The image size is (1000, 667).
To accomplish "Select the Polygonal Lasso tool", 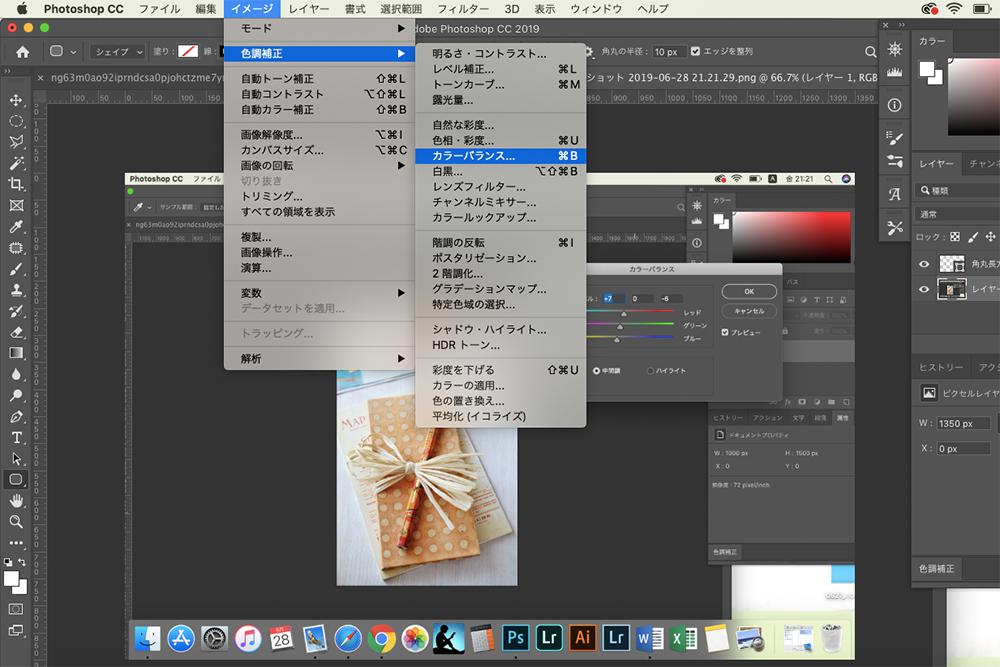I will pyautogui.click(x=16, y=142).
